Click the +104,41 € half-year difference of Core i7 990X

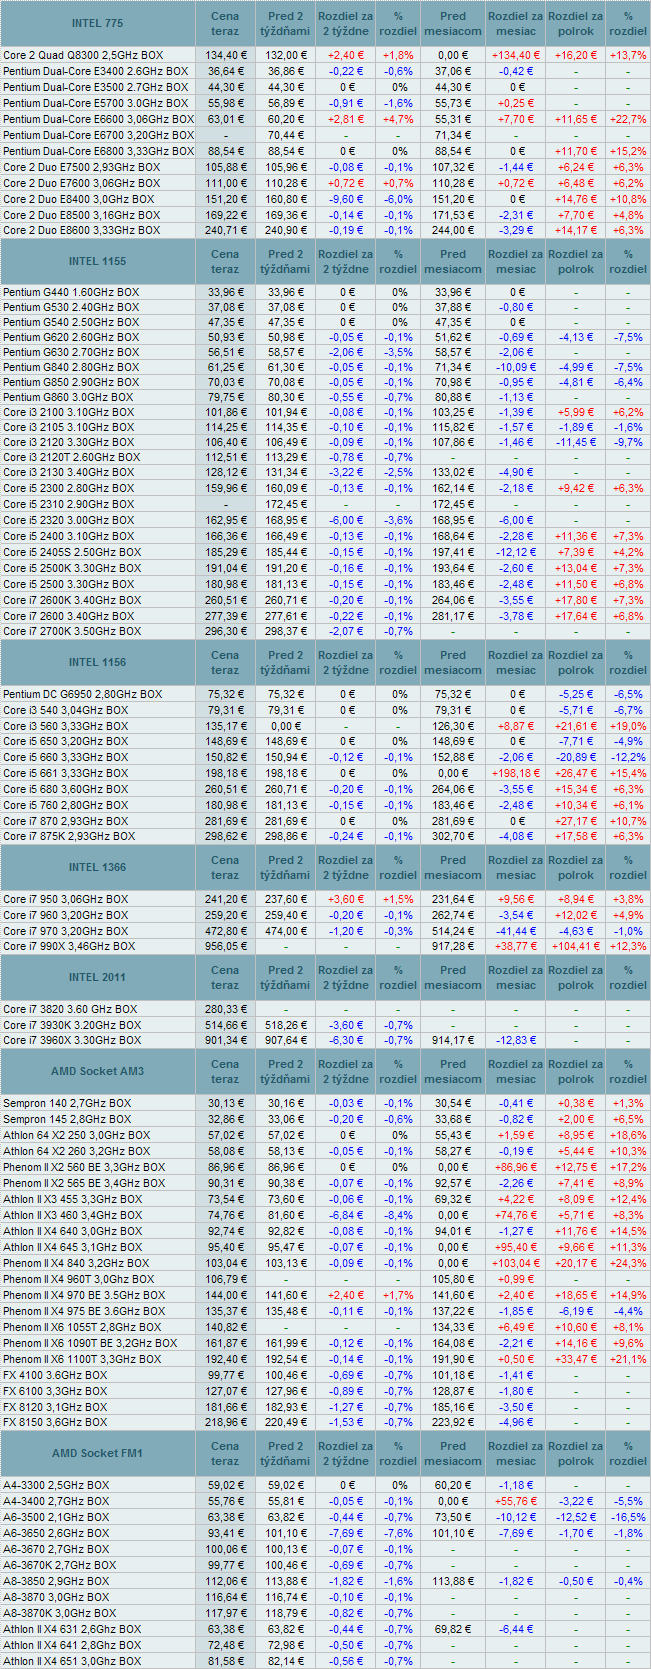coord(576,946)
